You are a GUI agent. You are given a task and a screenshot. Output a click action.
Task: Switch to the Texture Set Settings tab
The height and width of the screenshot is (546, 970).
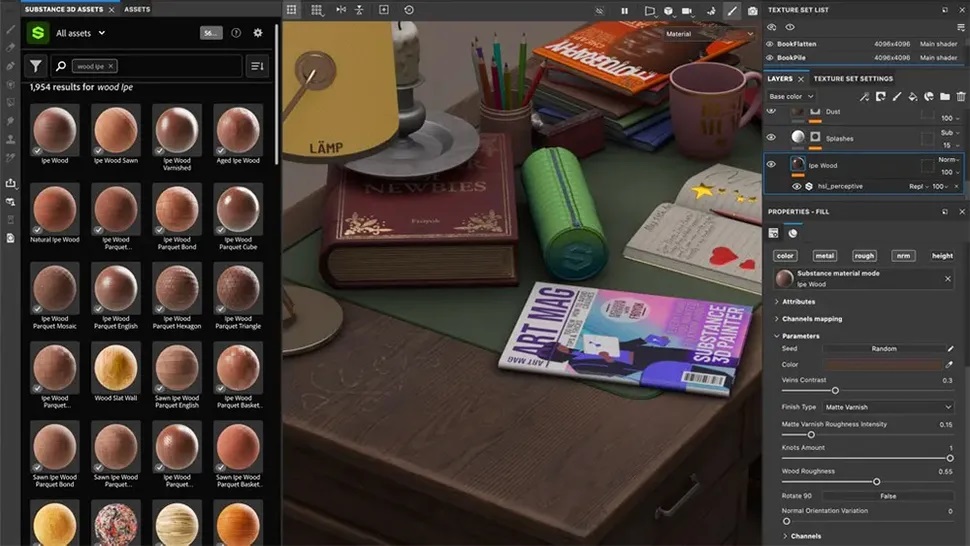852,79
